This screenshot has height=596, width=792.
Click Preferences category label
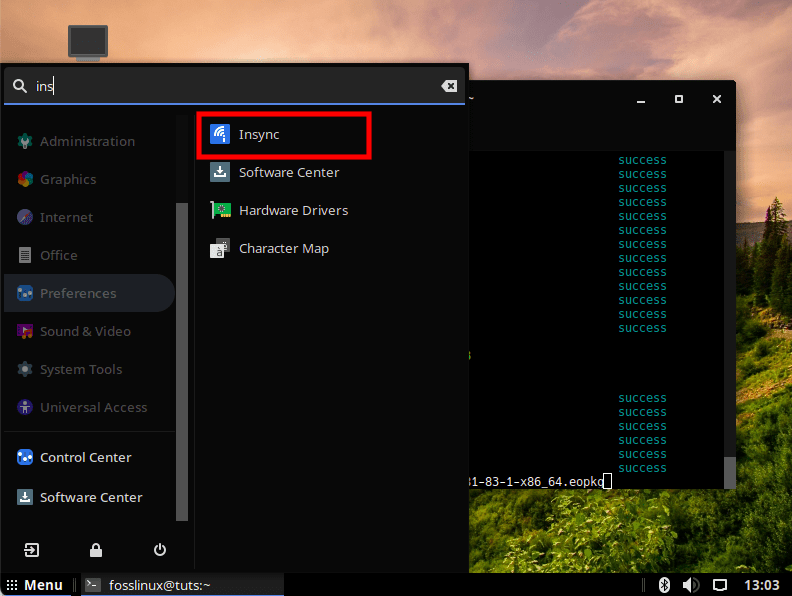(78, 293)
